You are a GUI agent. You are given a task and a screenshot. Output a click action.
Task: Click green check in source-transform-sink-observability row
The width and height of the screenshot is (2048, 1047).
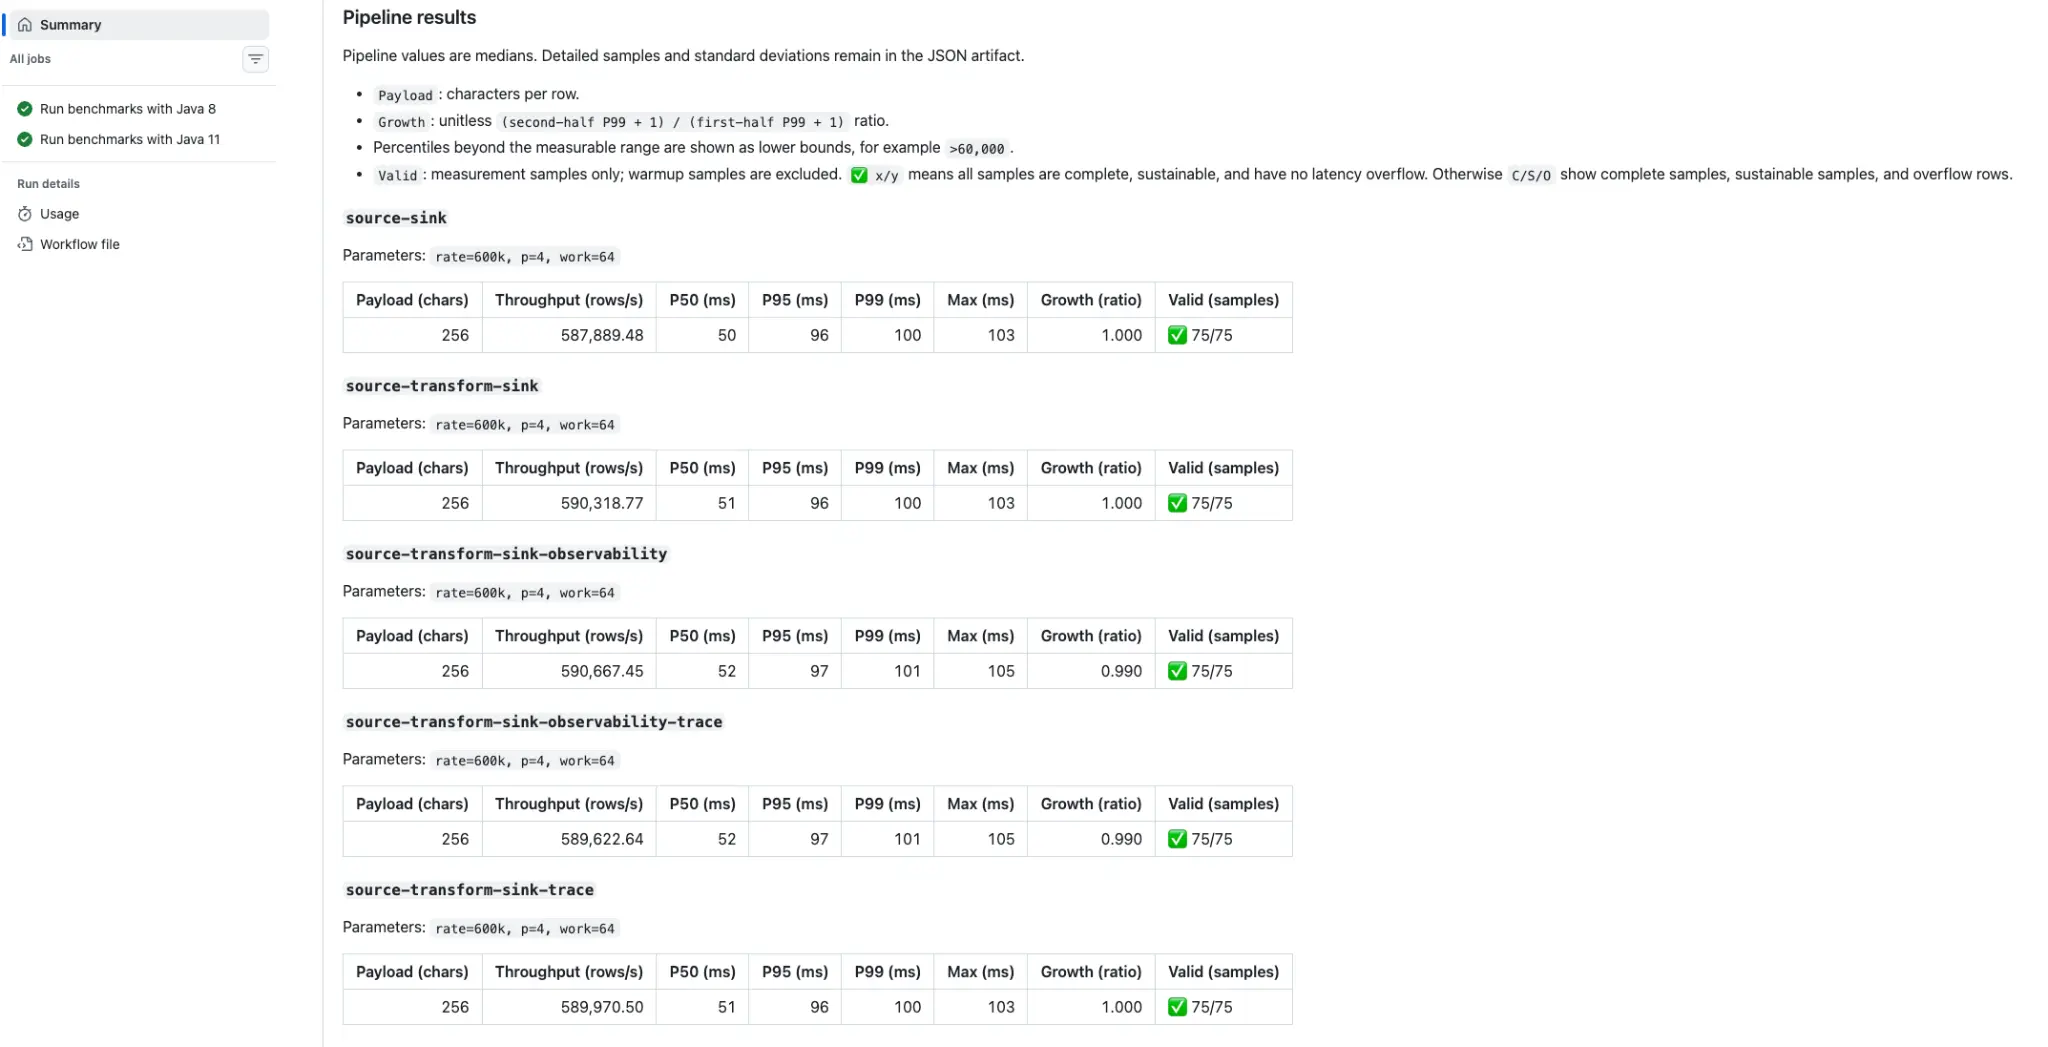[1178, 671]
